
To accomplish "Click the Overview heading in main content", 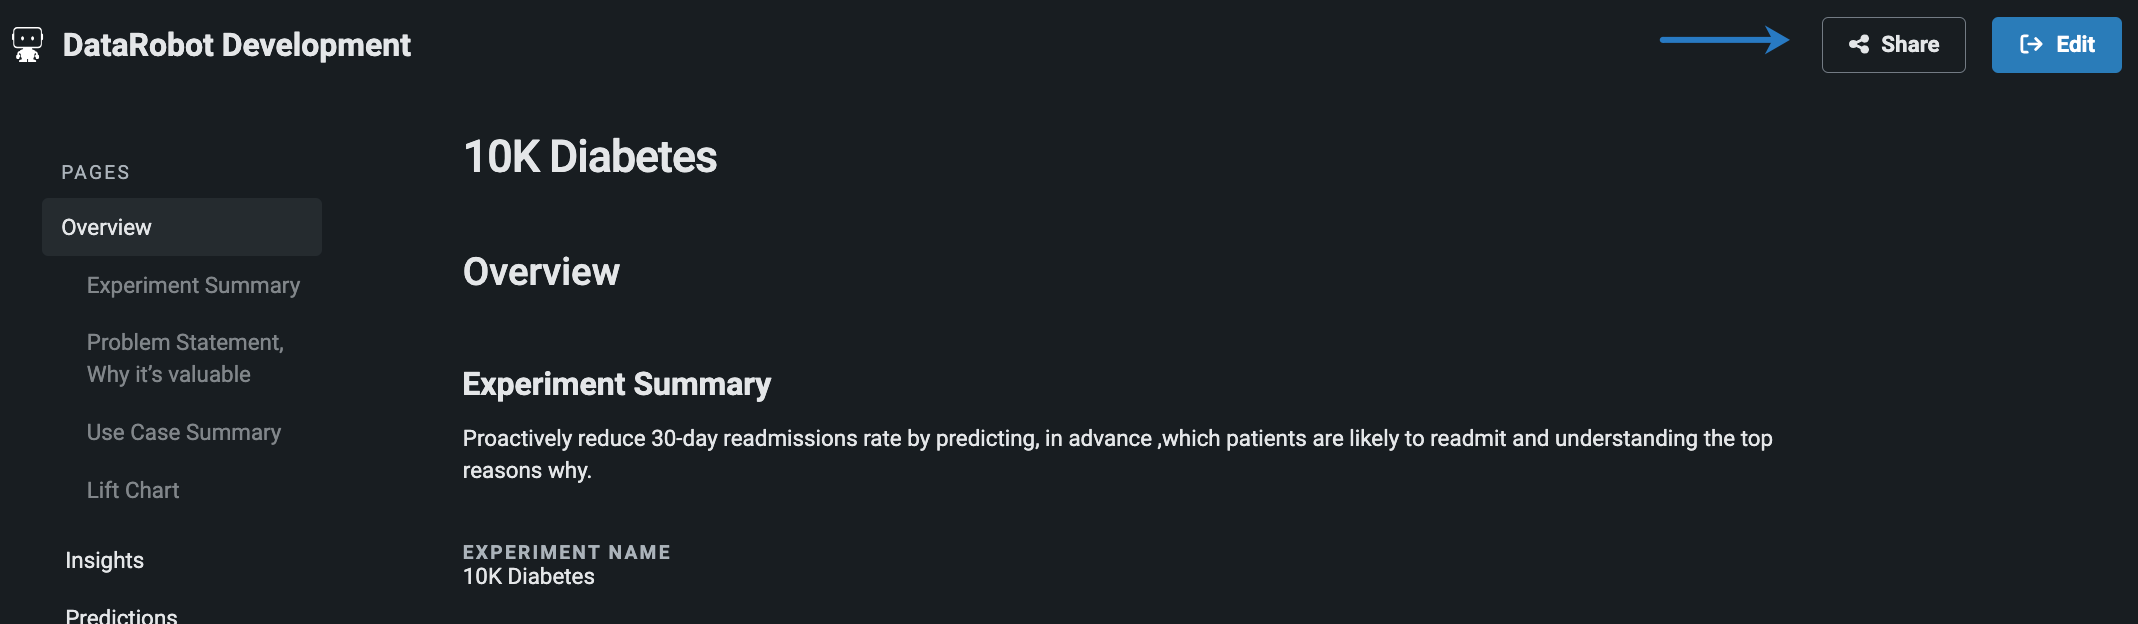I will pos(541,272).
